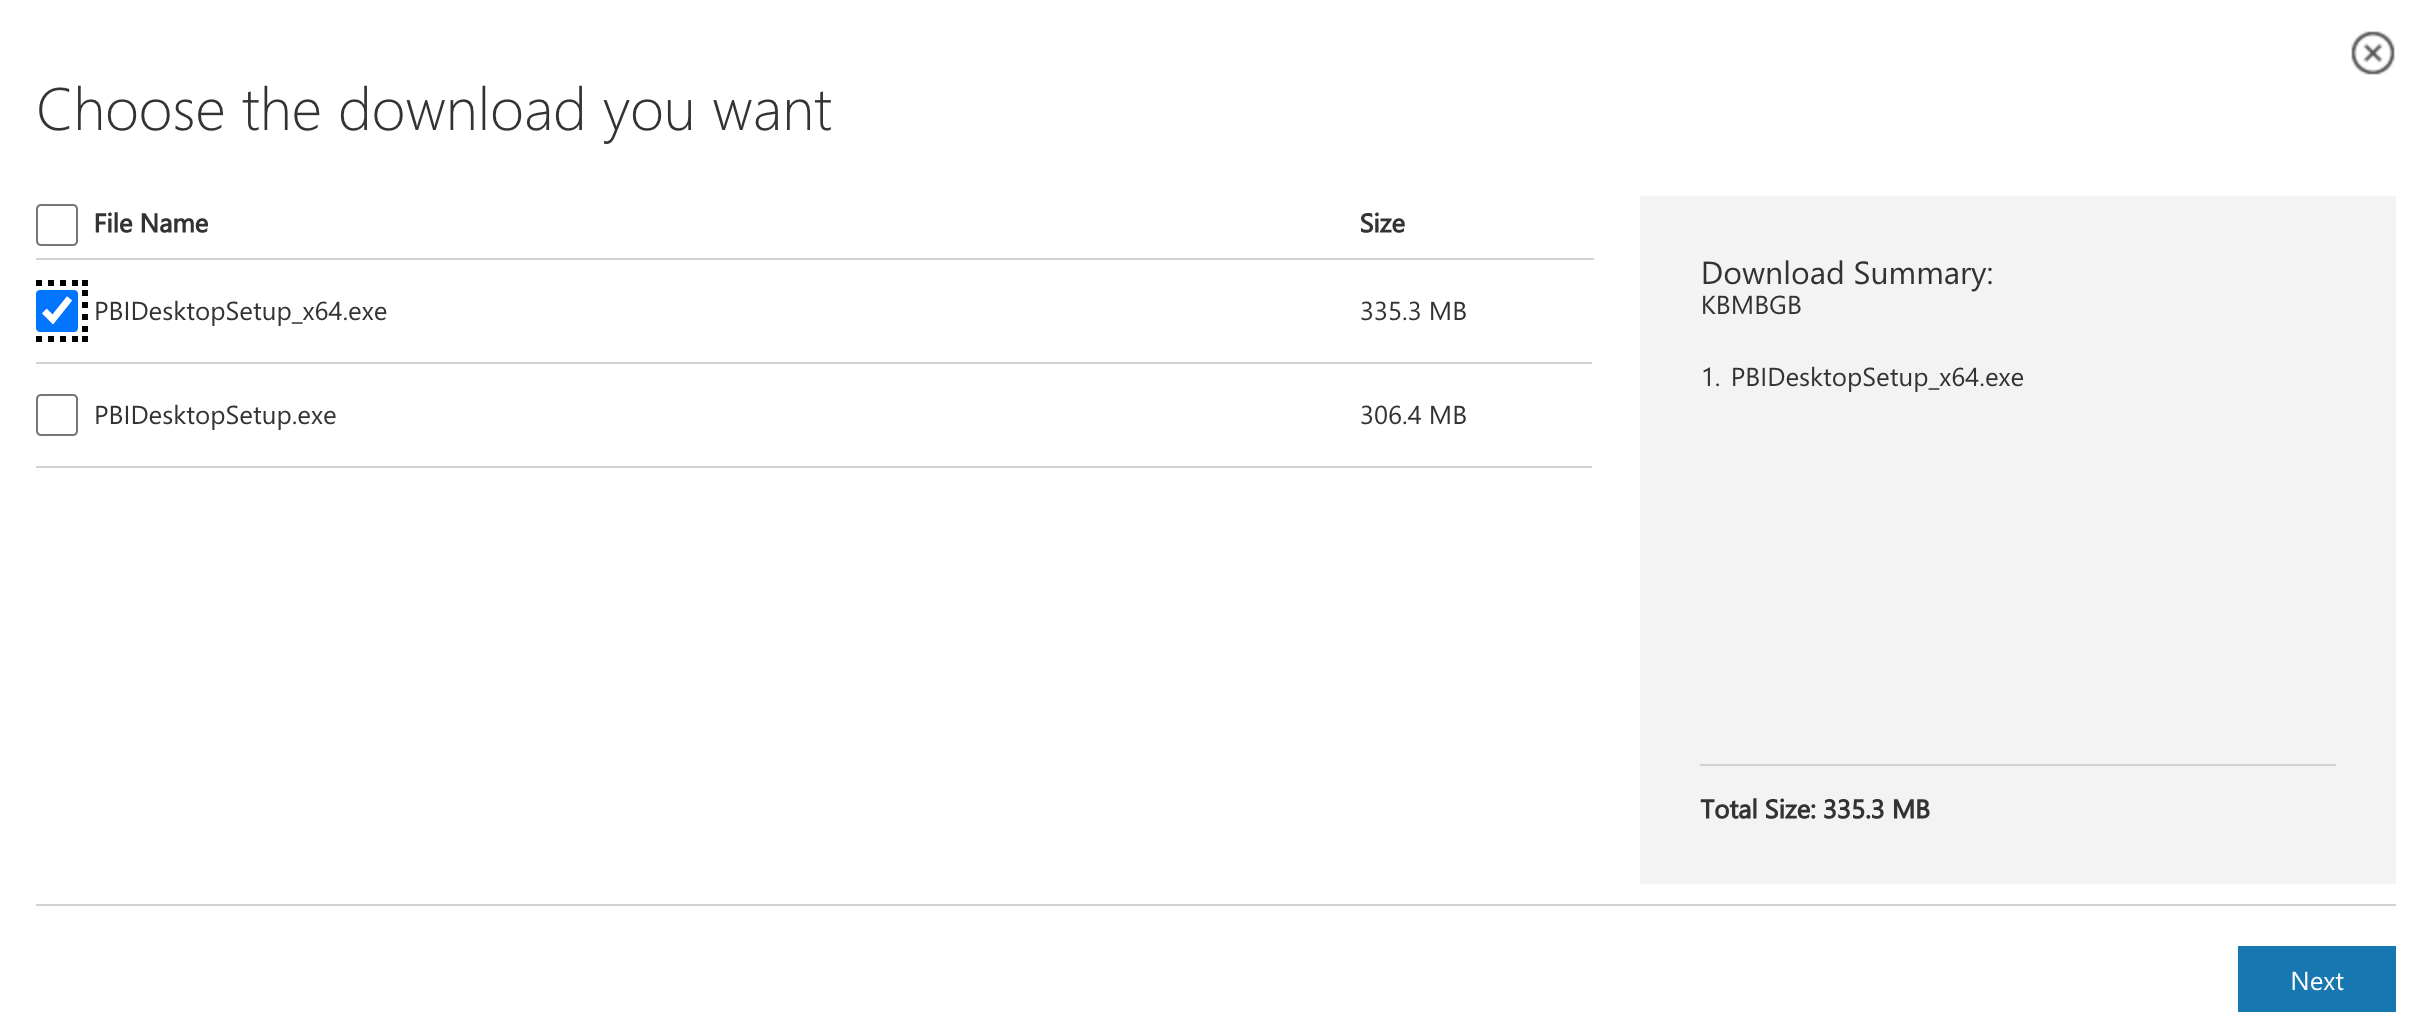Screen dimensions: 2426x1028
Task: Tick the select-all checkbox beside File Name
Action: [x=57, y=225]
